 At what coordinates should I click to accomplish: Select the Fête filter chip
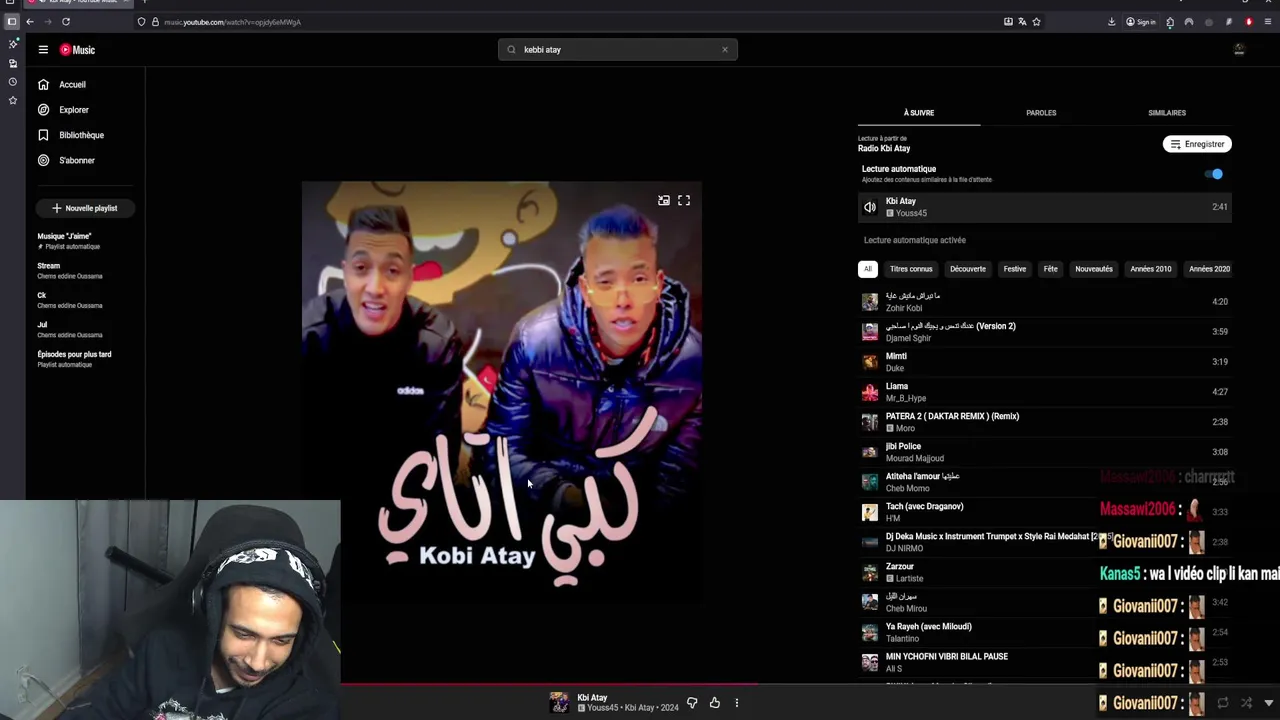click(x=1051, y=269)
